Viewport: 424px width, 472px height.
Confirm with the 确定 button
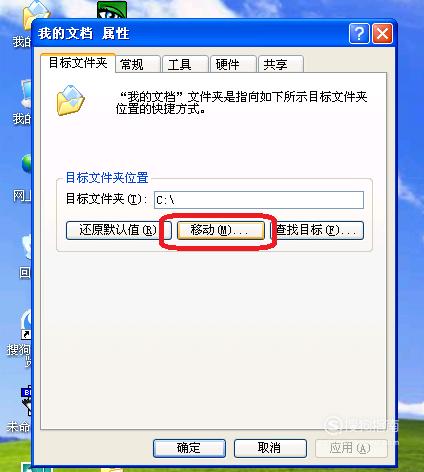pyautogui.click(x=189, y=448)
